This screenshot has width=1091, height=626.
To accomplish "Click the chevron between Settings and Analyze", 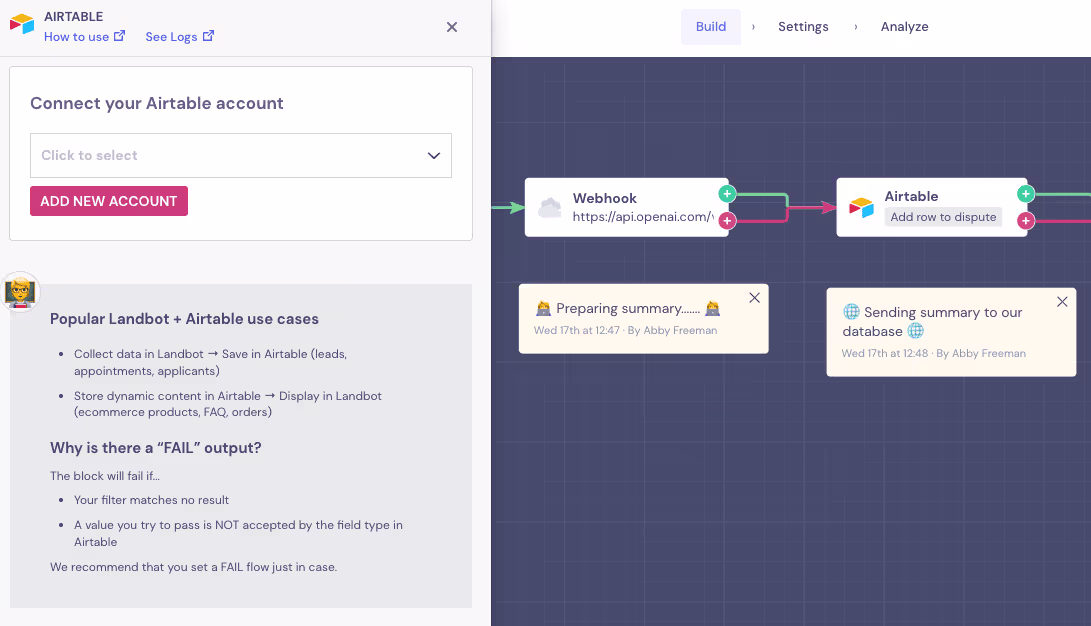I will pyautogui.click(x=856, y=26).
